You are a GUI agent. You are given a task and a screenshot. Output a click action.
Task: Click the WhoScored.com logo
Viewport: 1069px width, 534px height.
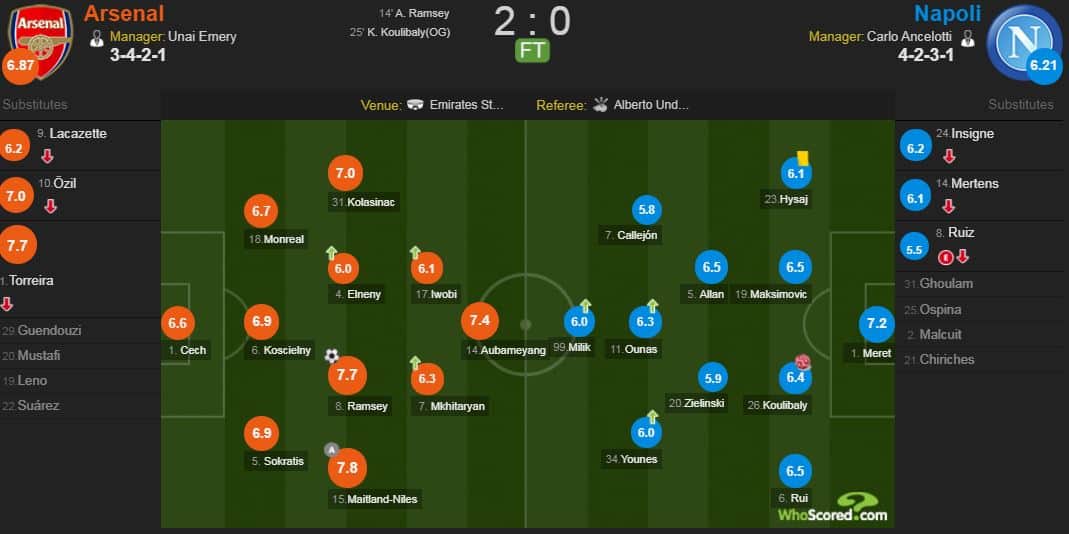[x=833, y=508]
